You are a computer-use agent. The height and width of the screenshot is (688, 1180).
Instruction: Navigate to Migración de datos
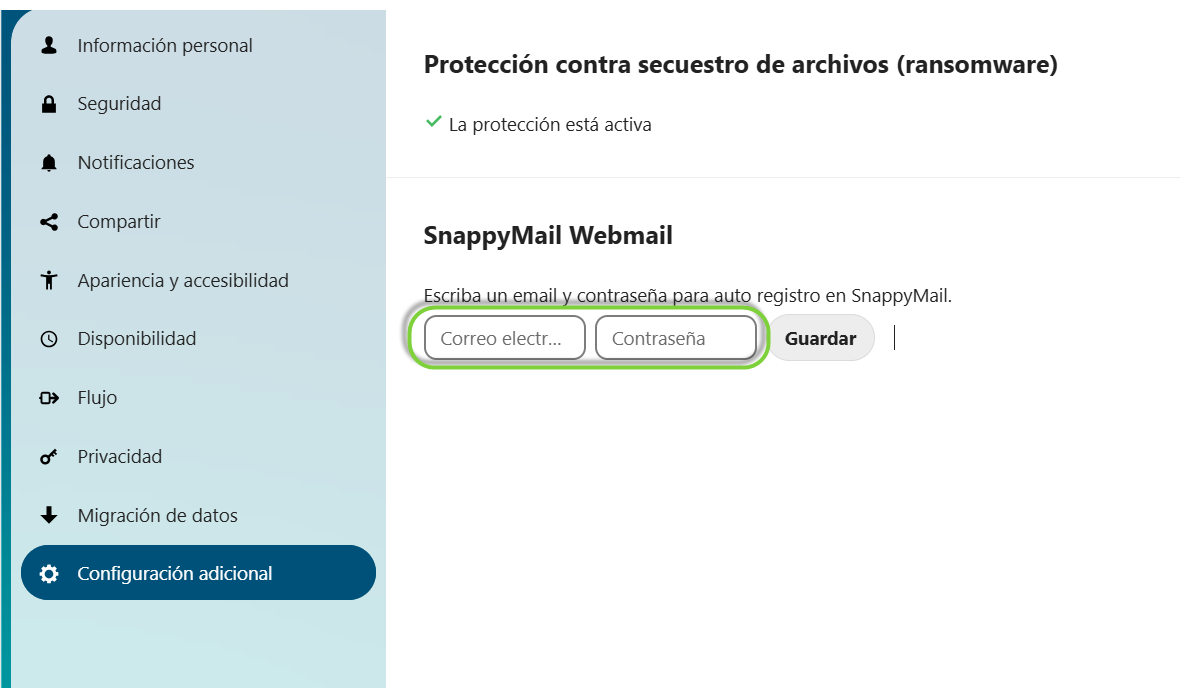158,516
